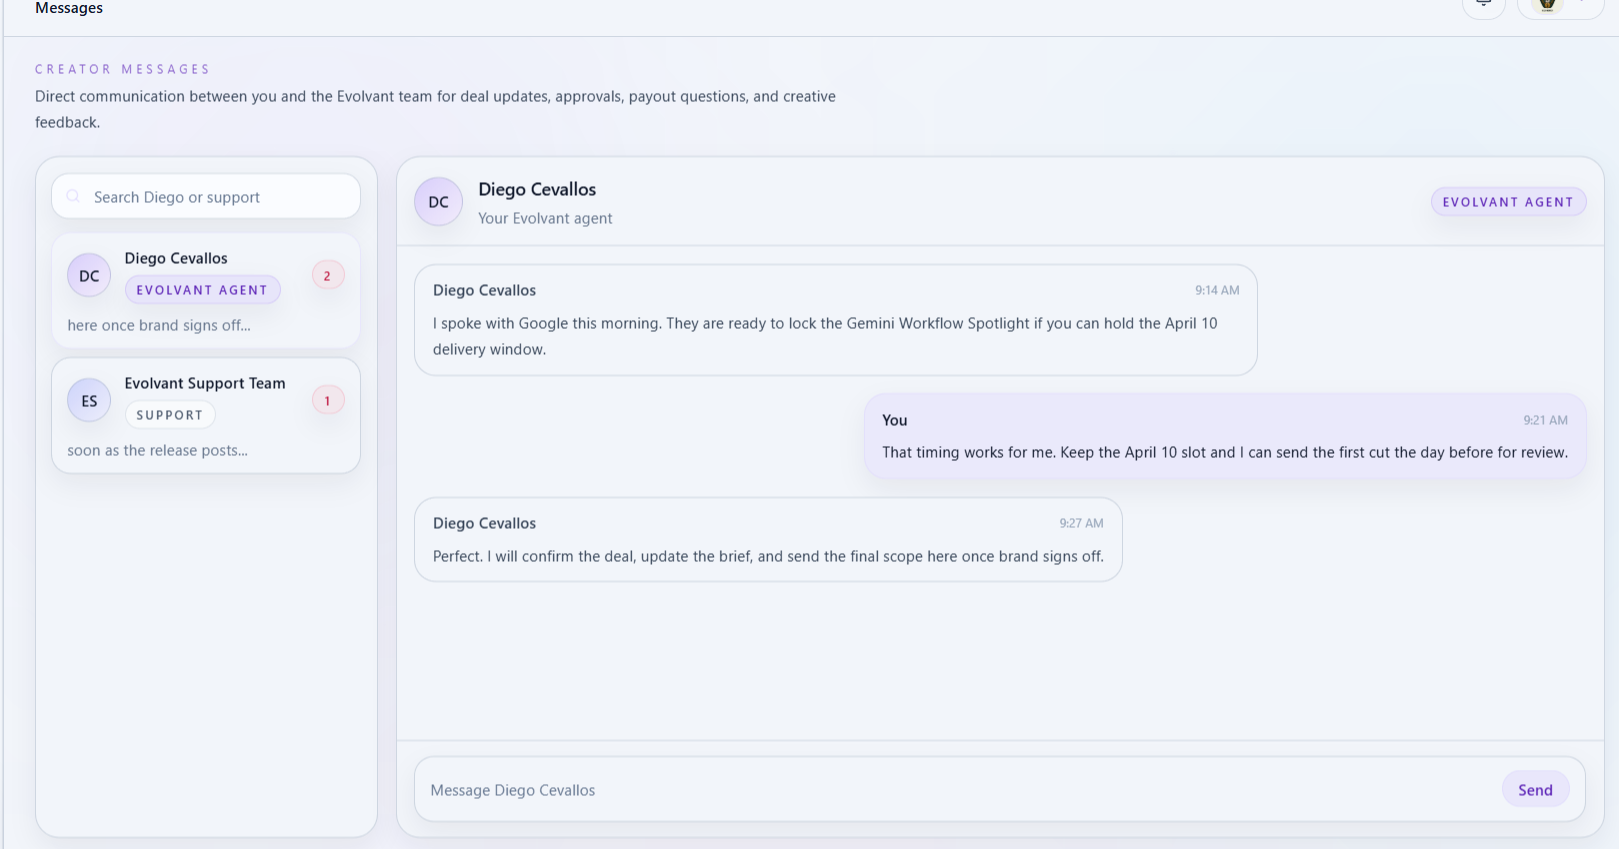Screen dimensions: 1619x849
Task: Click the Support tag under Evolvant Support Team
Action: pos(169,415)
